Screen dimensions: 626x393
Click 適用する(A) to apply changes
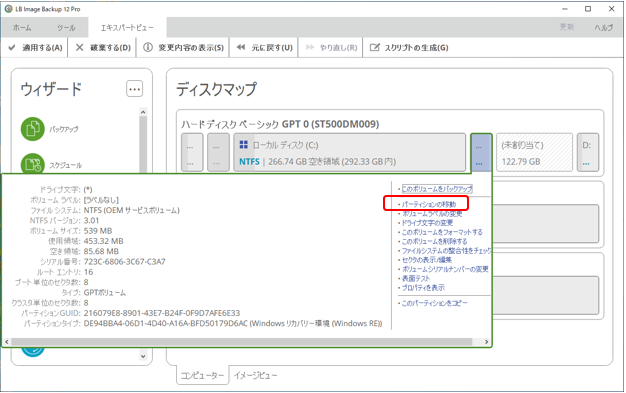tap(35, 48)
